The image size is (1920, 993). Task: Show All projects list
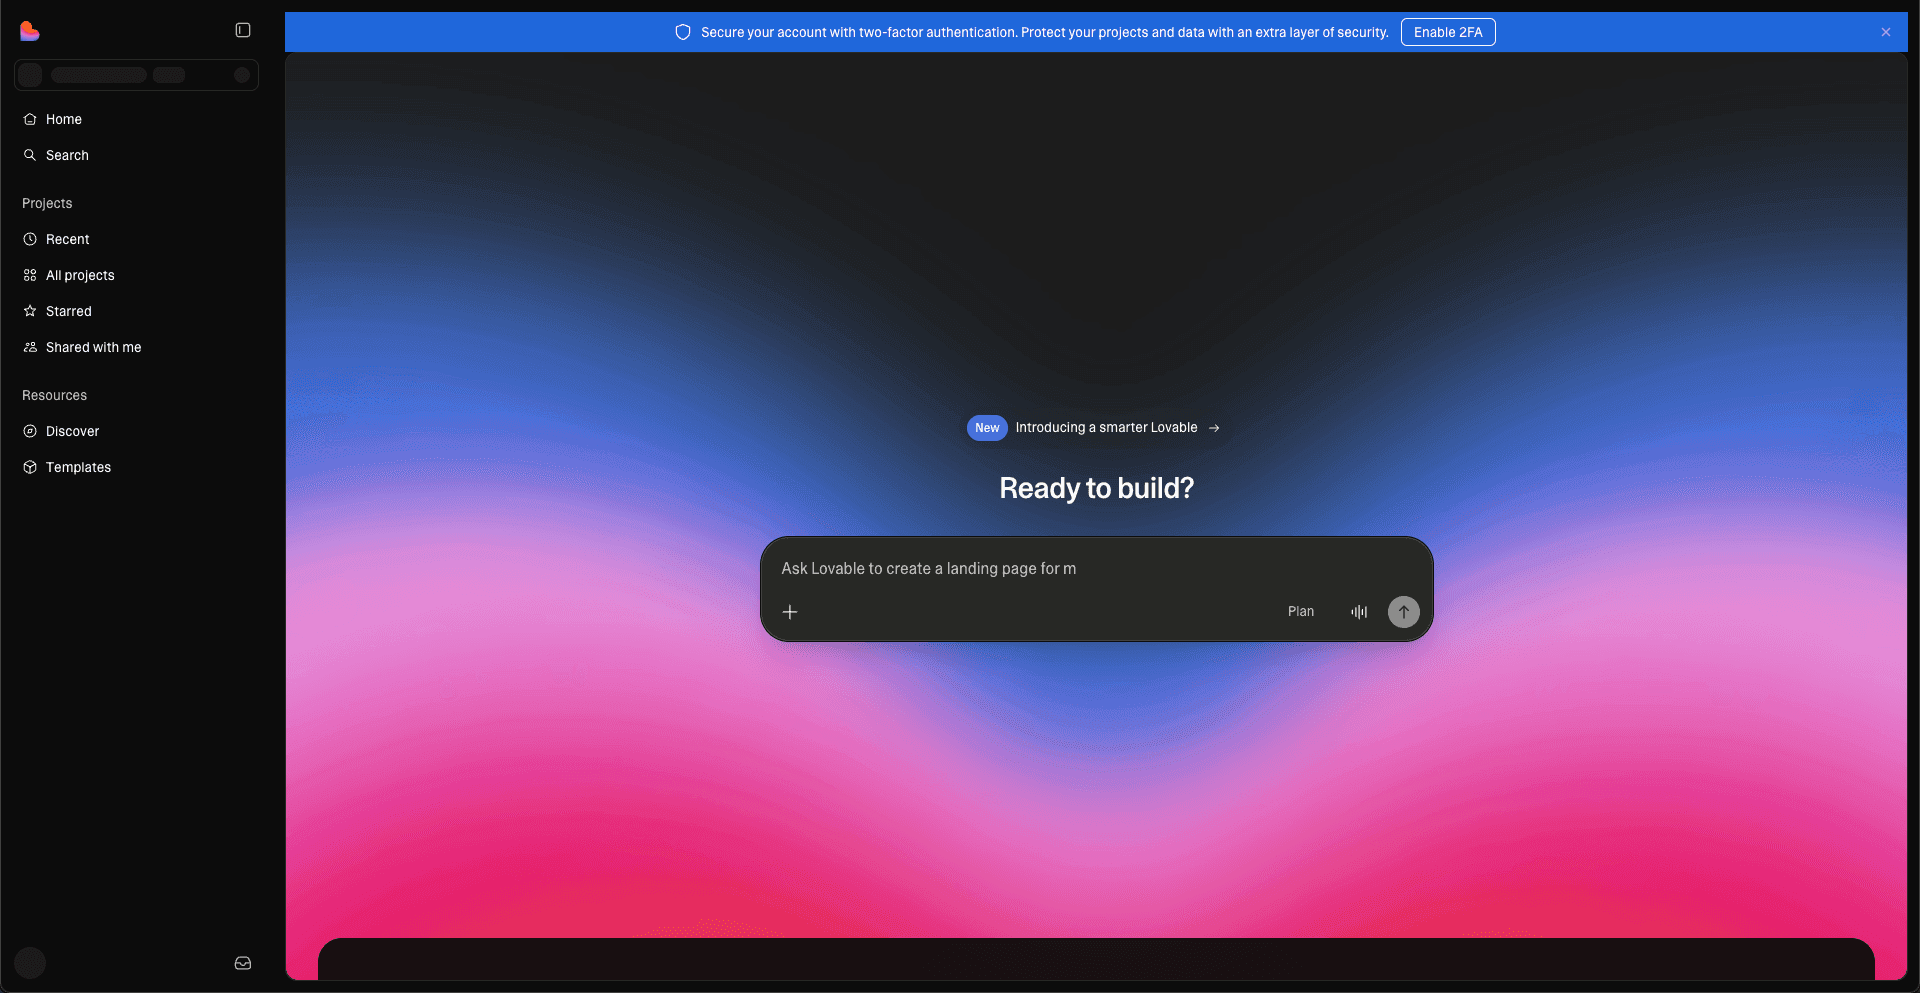point(80,275)
